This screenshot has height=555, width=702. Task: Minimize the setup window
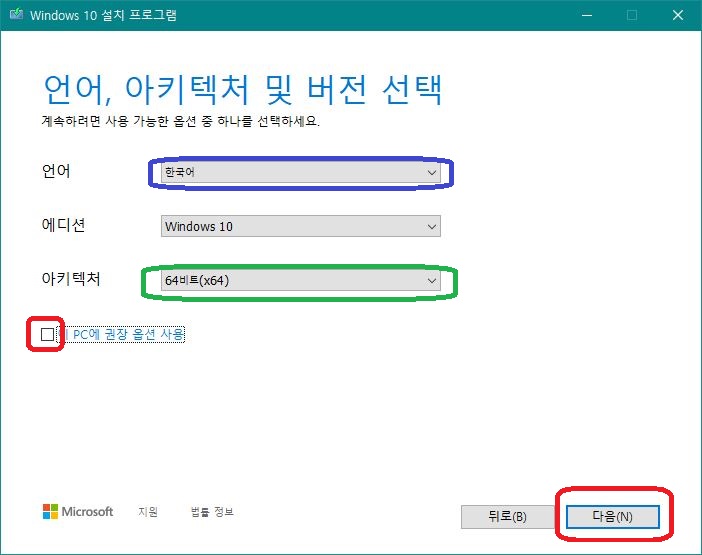click(587, 15)
